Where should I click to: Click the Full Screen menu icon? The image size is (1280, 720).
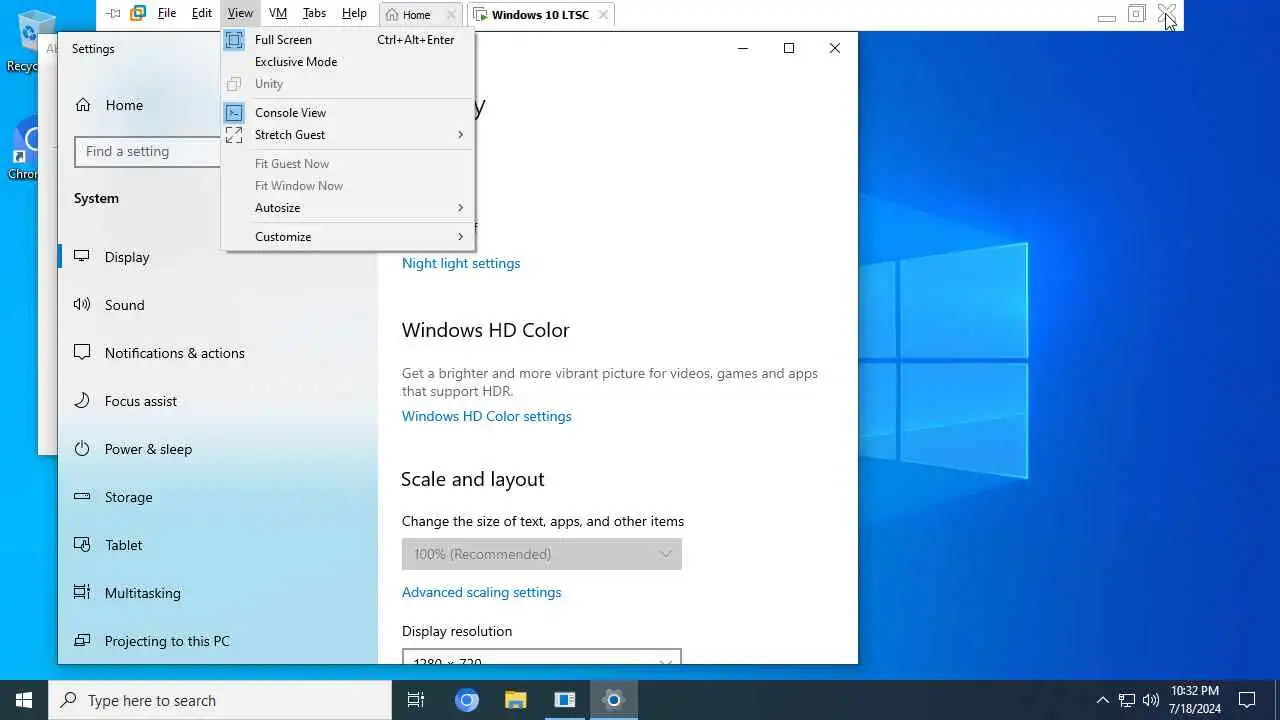coord(234,40)
